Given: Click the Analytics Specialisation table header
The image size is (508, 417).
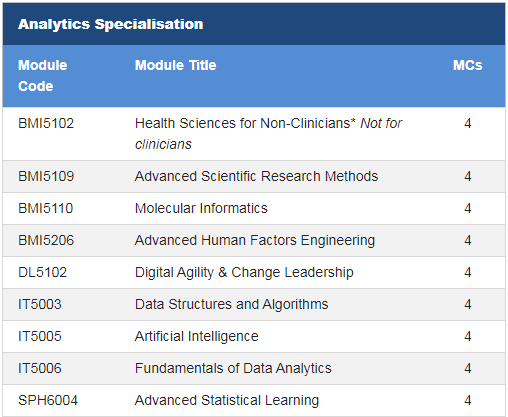Looking at the screenshot, I should click(110, 24).
